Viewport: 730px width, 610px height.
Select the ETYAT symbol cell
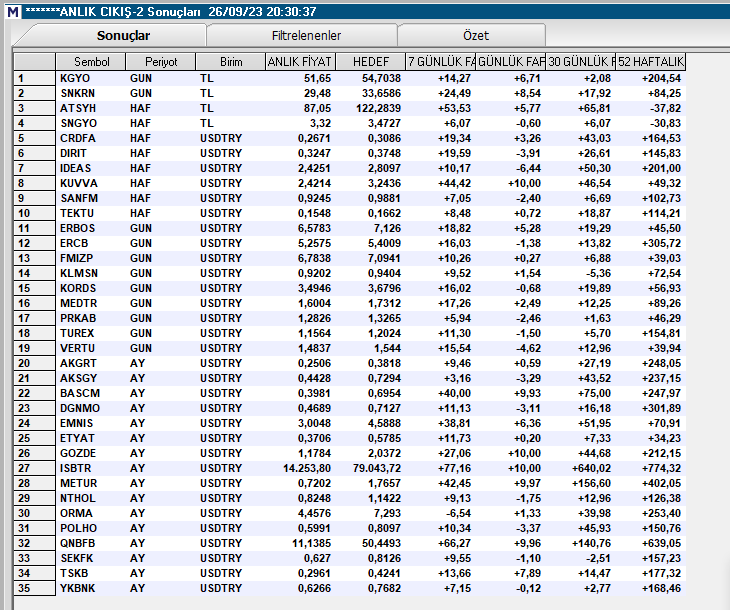tap(91, 438)
